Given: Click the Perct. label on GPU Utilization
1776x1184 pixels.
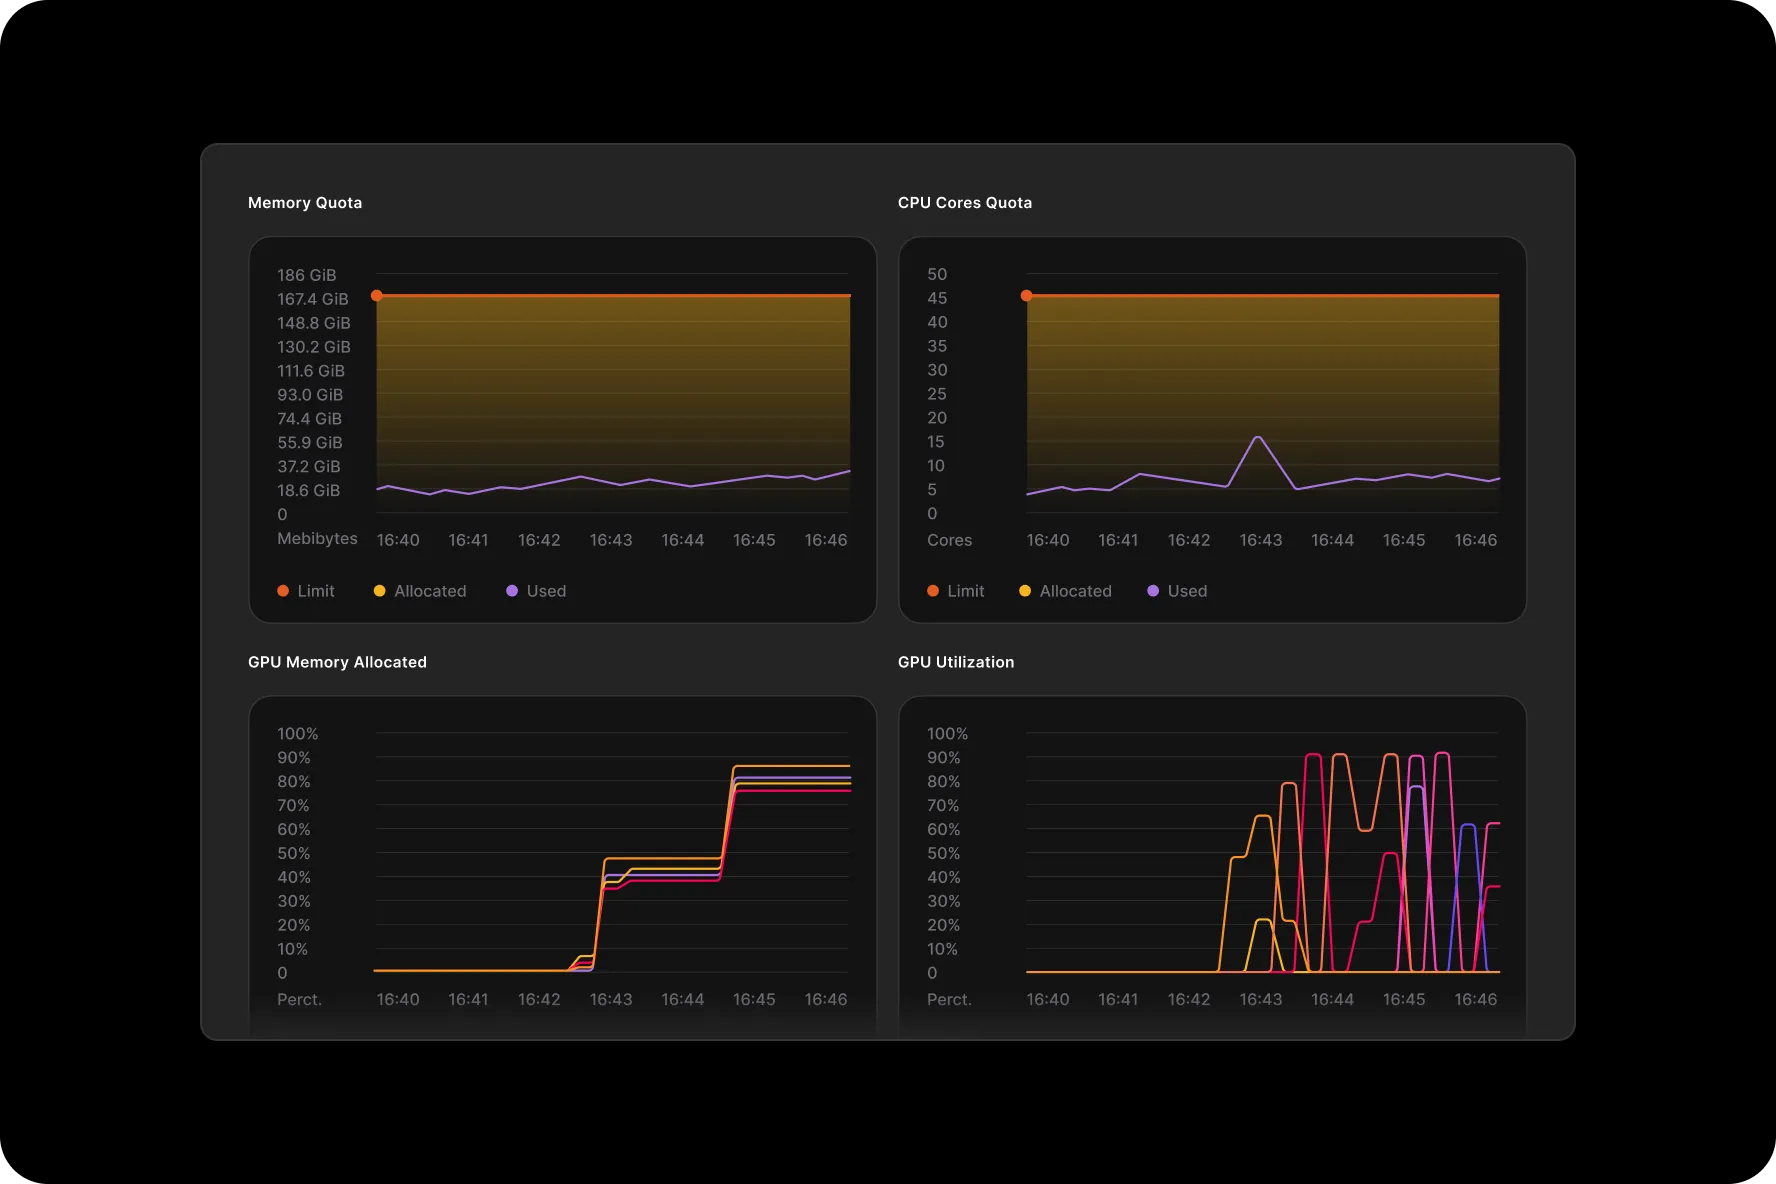Looking at the screenshot, I should tap(948, 999).
